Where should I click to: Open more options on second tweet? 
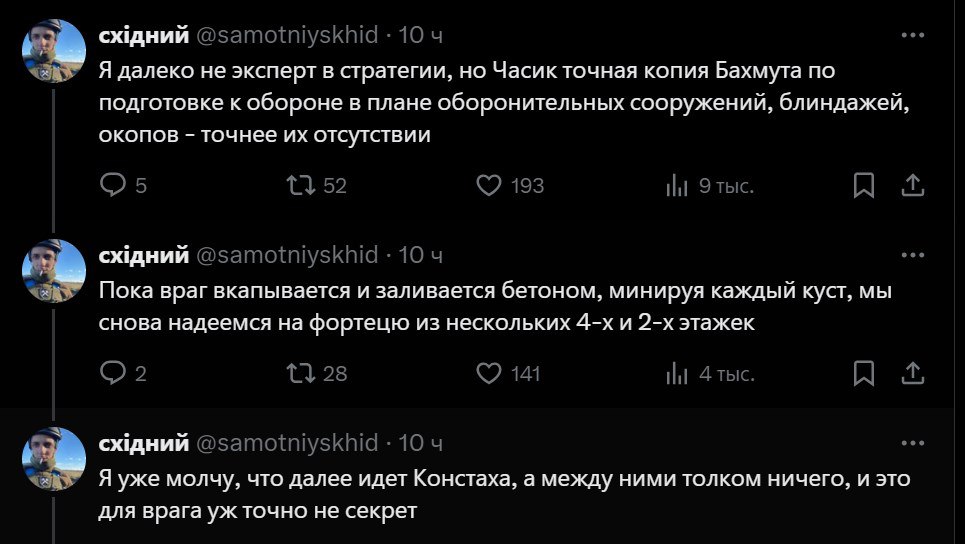[x=912, y=254]
